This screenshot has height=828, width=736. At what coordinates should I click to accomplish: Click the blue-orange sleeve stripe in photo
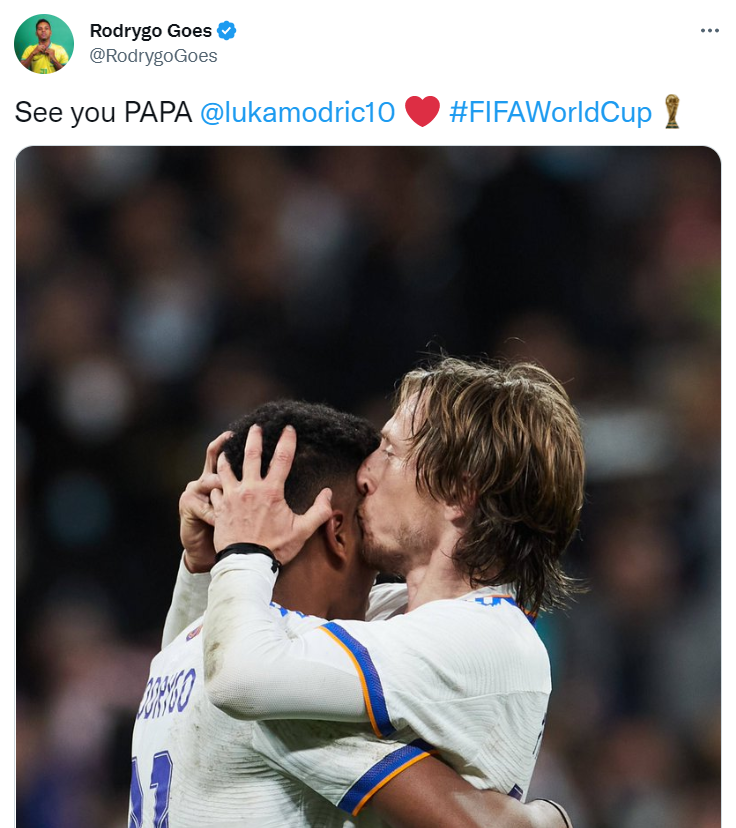tap(359, 679)
